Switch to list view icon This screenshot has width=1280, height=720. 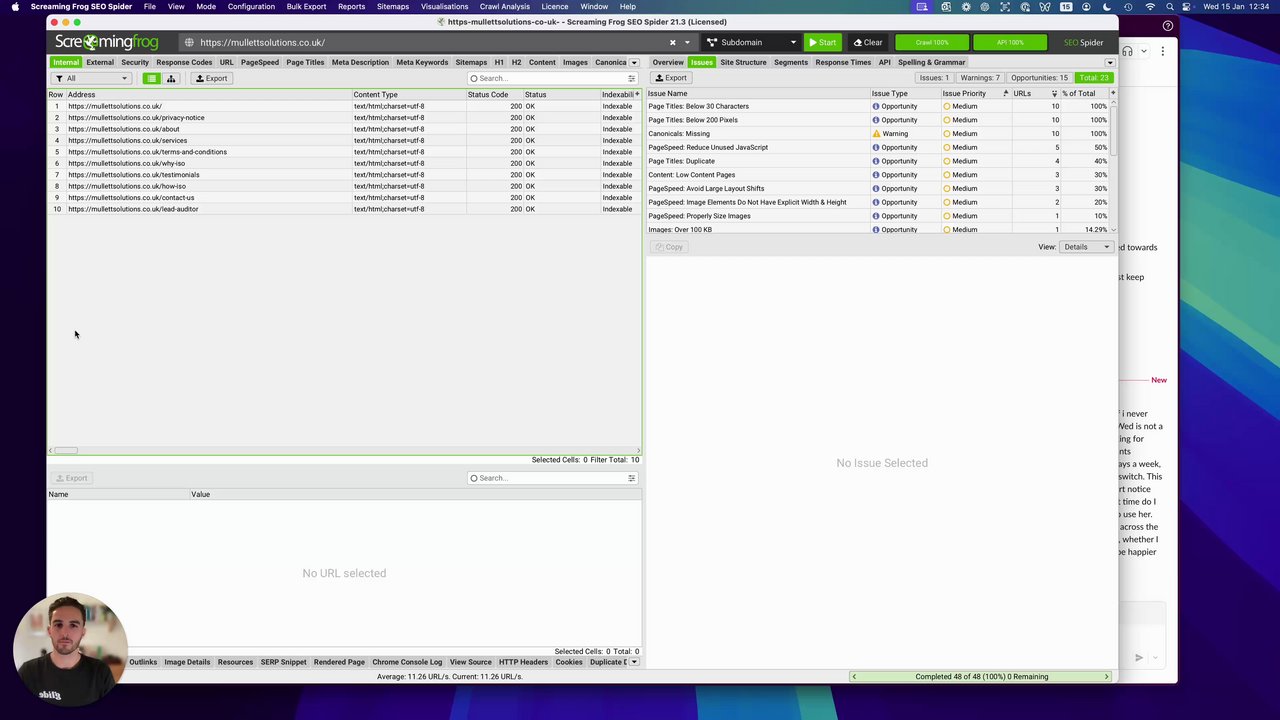click(x=151, y=78)
